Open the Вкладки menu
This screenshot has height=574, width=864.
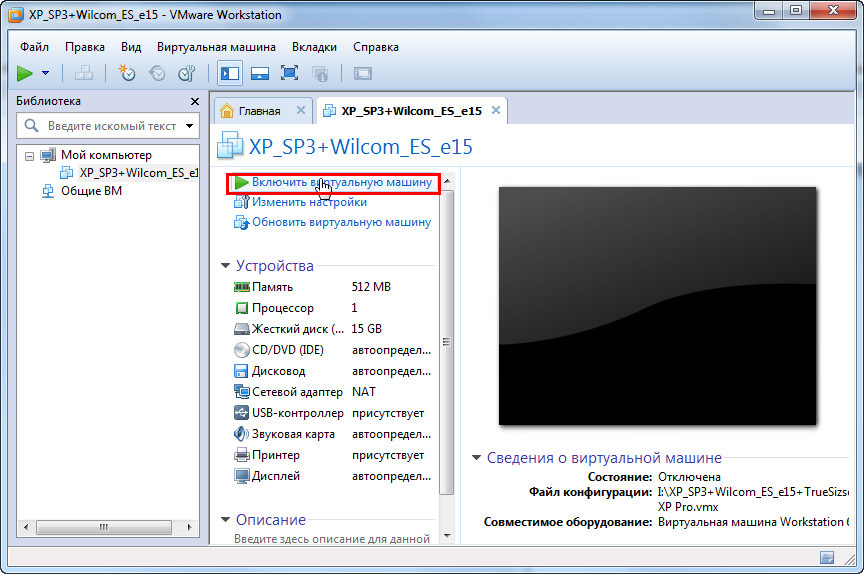[x=314, y=47]
